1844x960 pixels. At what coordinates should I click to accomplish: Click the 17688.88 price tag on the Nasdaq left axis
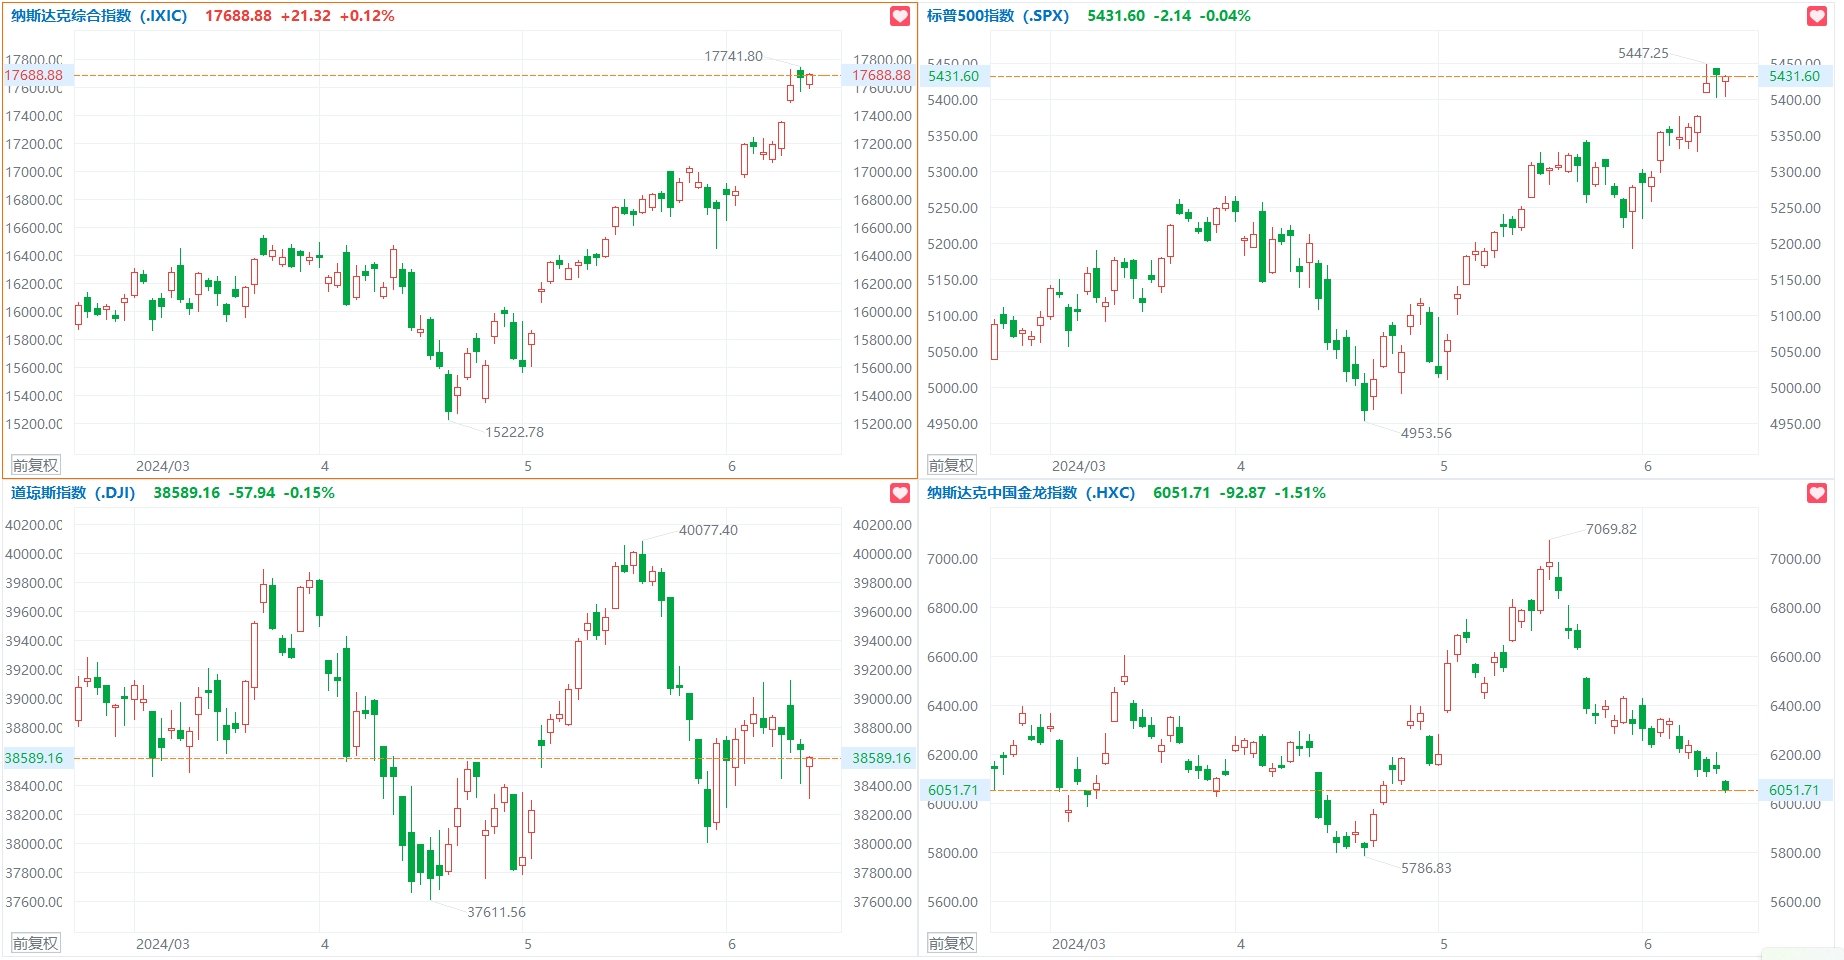click(36, 75)
